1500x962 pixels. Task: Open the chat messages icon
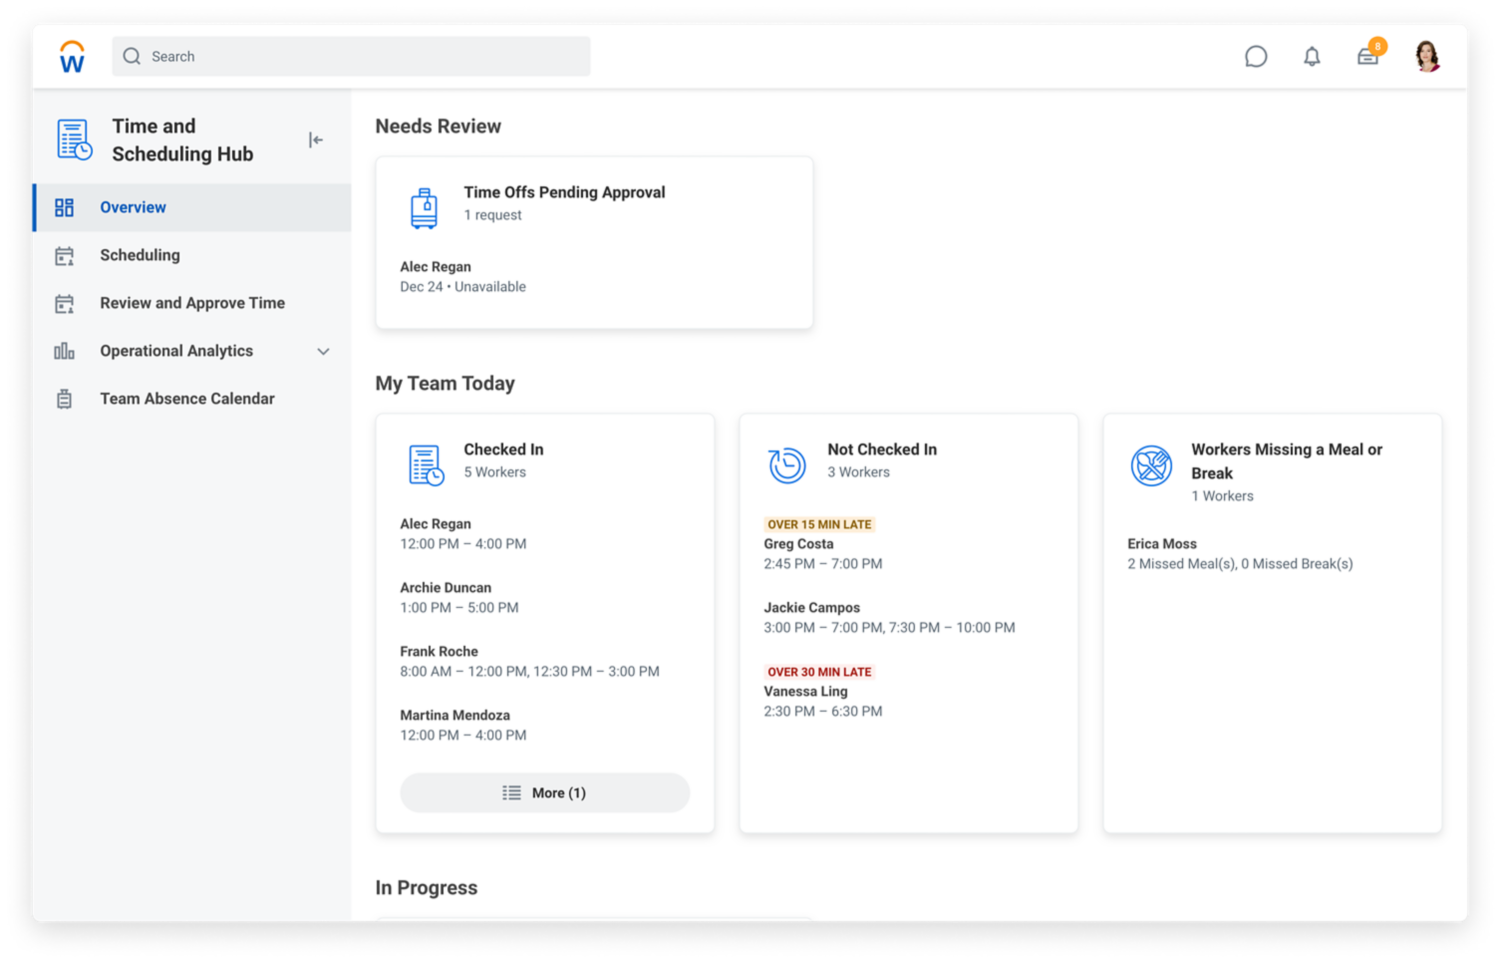(x=1255, y=57)
